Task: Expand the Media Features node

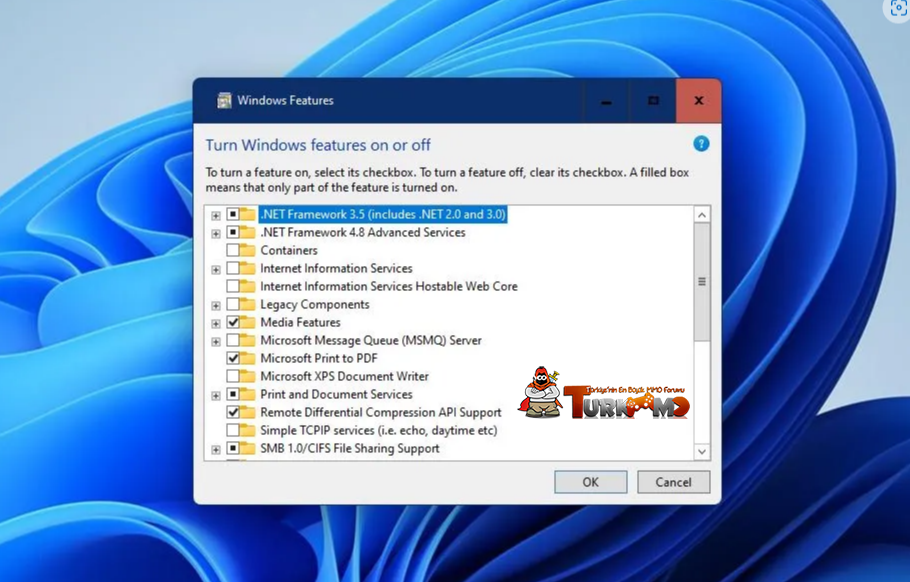Action: pos(216,323)
